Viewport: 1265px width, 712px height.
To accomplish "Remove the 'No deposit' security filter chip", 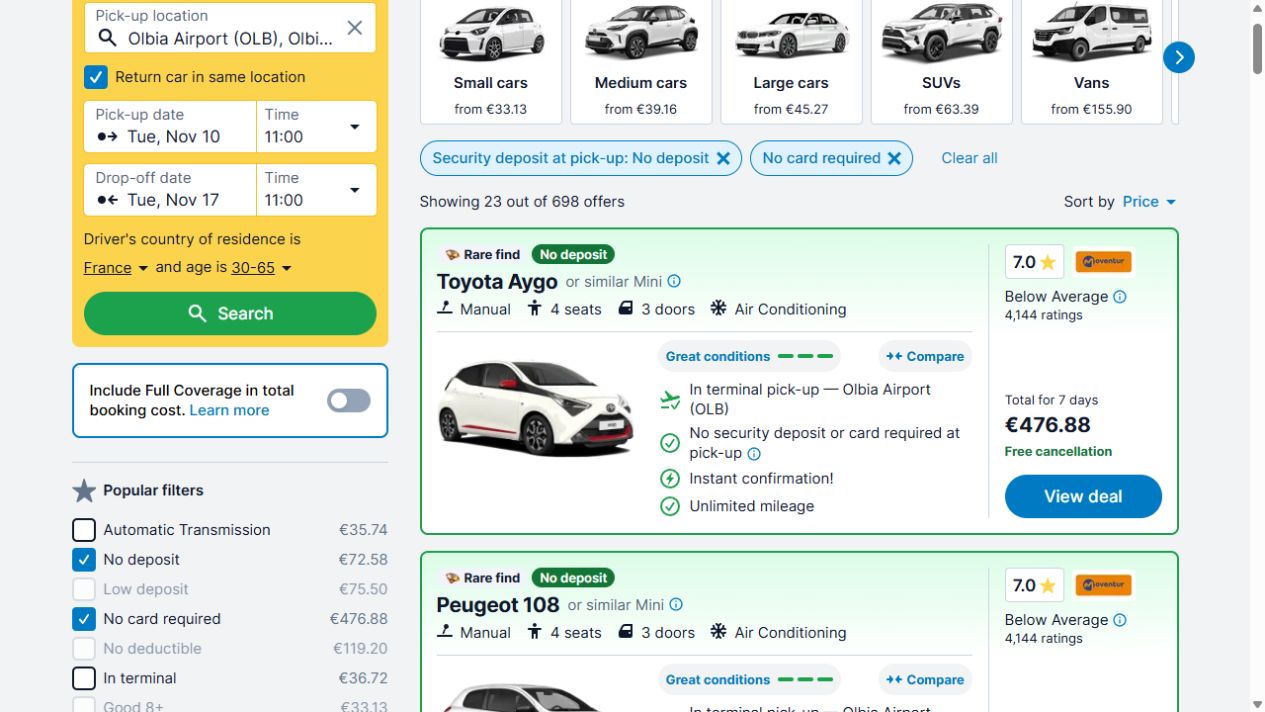I will pyautogui.click(x=723, y=158).
